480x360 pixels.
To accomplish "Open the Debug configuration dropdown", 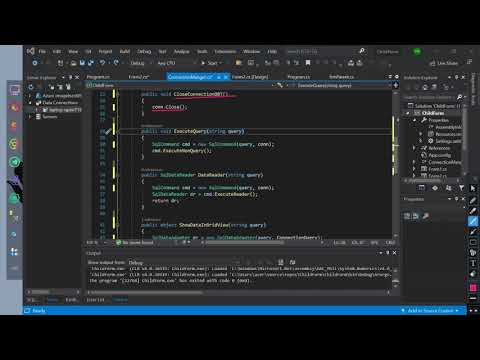I will pyautogui.click(x=140, y=63).
